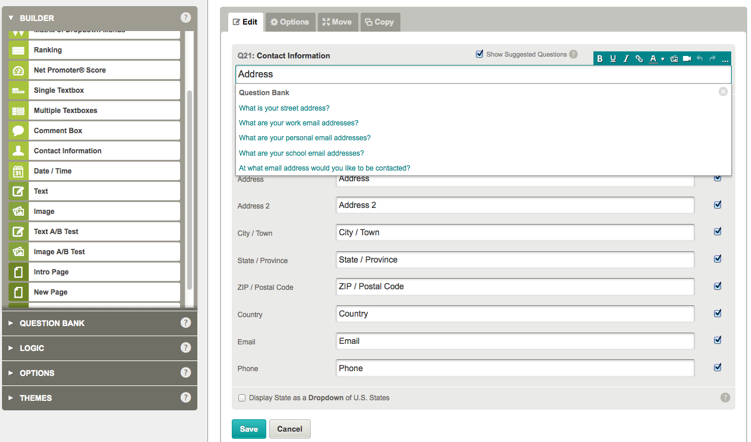Switch to the Copy tab
The width and height of the screenshot is (751, 442).
coord(380,22)
